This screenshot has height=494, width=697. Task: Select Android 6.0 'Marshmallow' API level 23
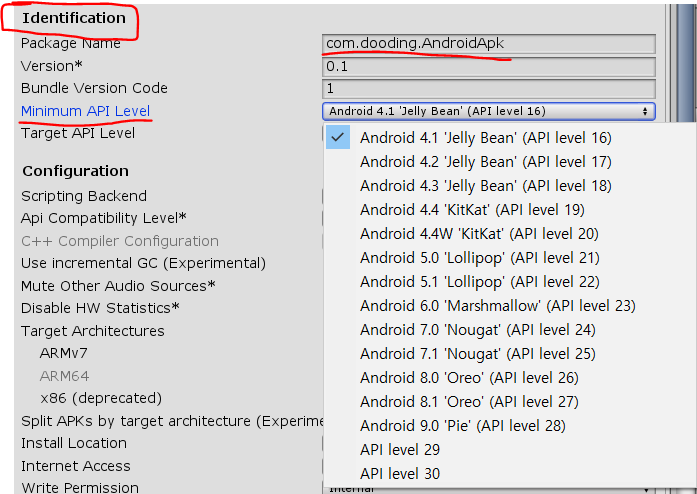pyautogui.click(x=498, y=306)
